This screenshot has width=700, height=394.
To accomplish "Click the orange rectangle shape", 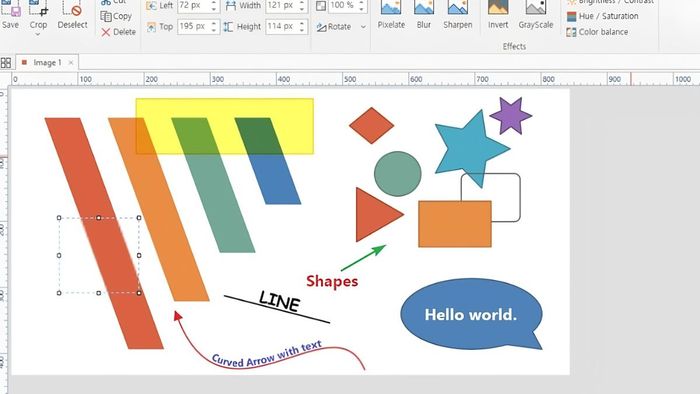I will click(455, 224).
